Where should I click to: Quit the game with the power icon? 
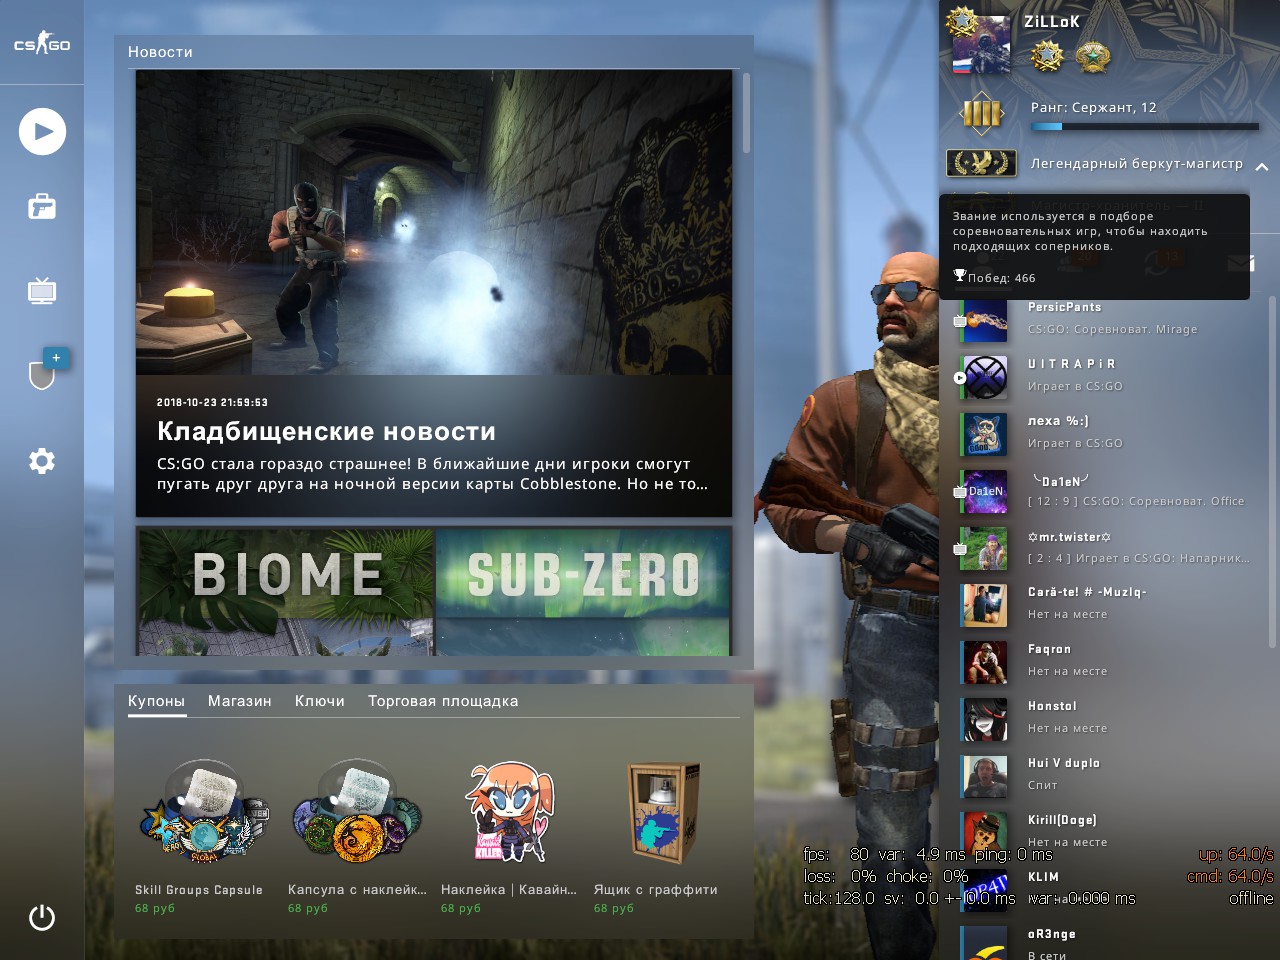click(42, 917)
